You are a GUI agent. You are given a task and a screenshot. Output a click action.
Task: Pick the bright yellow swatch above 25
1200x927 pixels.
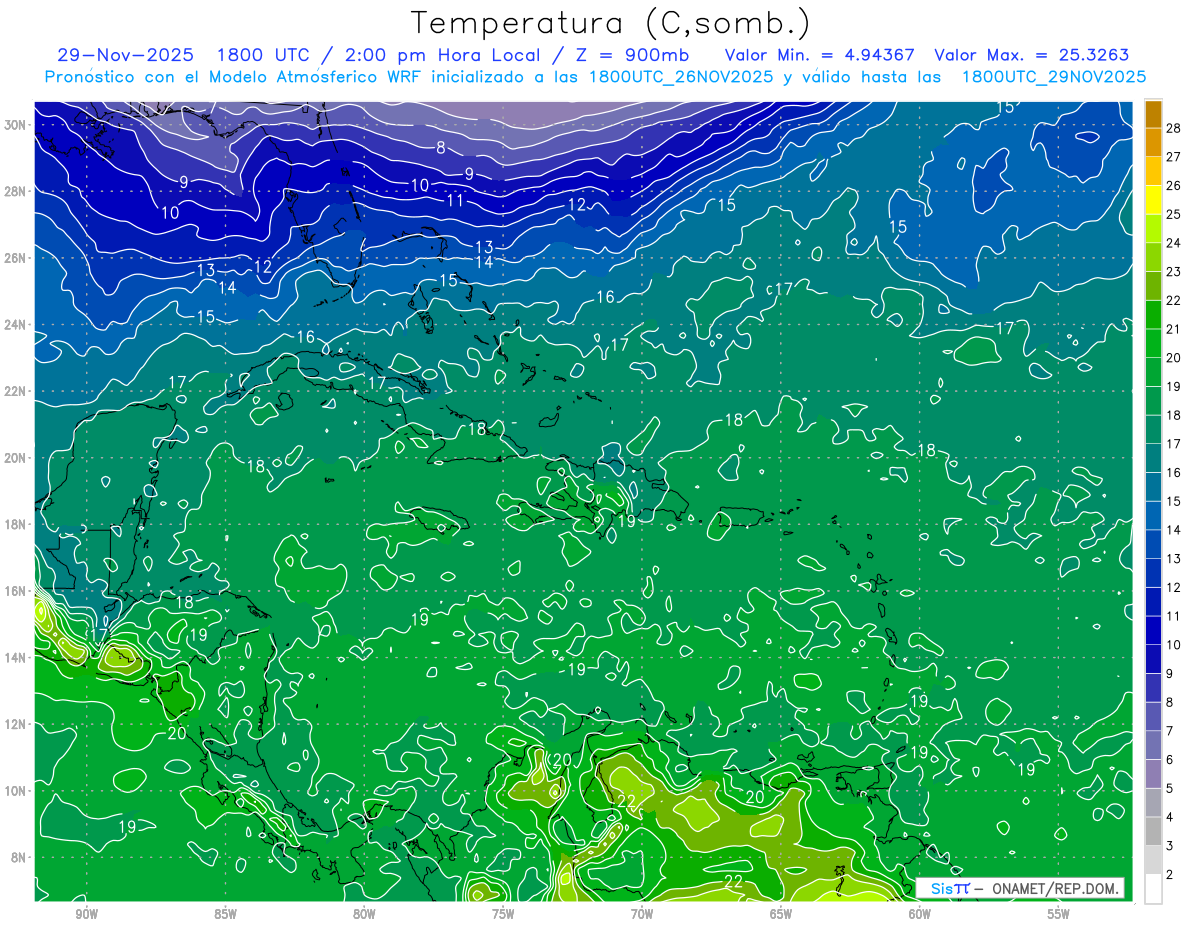(1153, 200)
